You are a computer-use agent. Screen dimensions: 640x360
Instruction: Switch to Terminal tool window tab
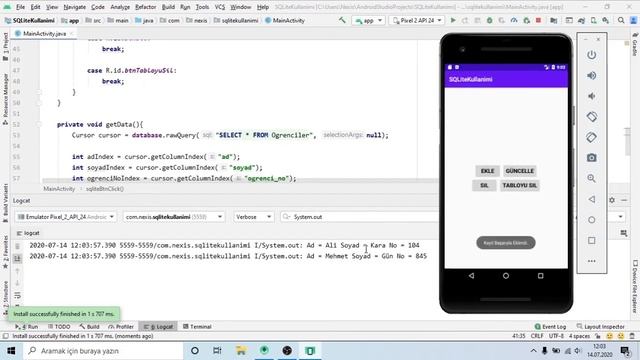(198, 327)
